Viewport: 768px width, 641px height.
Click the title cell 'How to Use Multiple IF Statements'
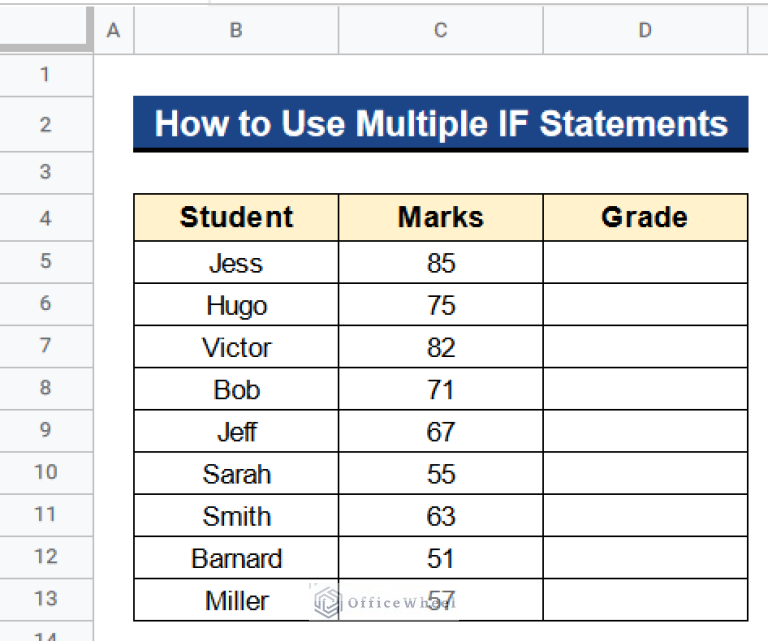[440, 124]
